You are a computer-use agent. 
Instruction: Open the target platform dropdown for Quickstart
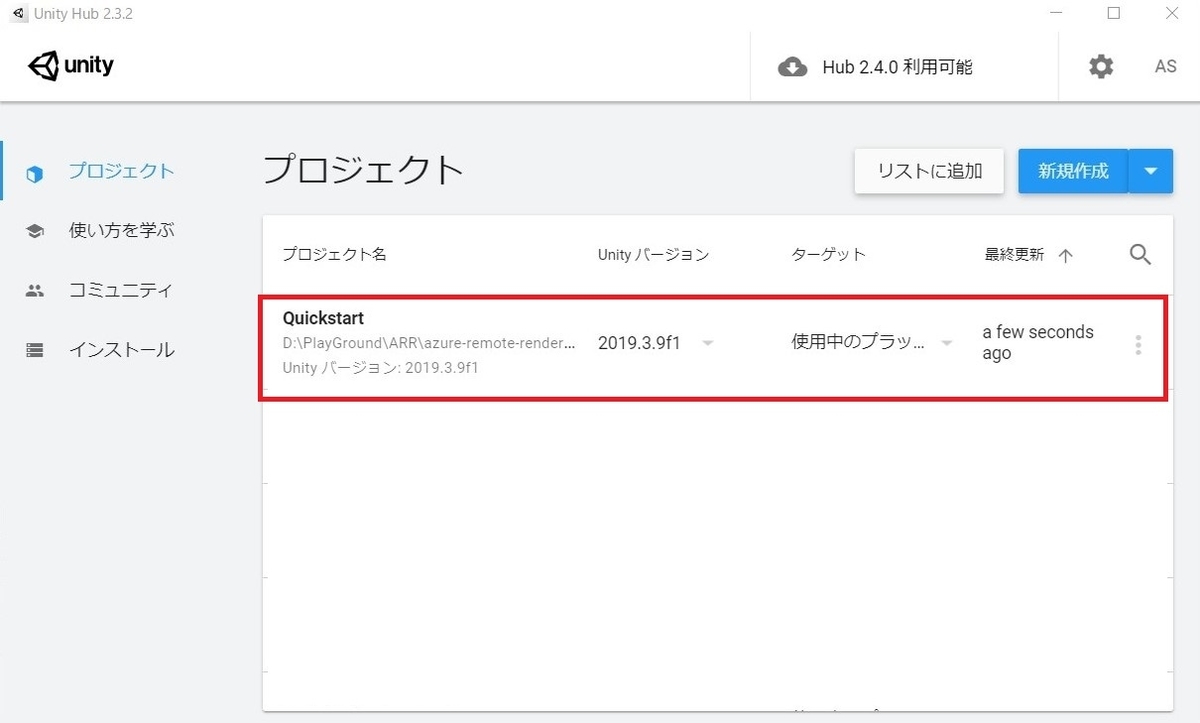click(x=946, y=343)
